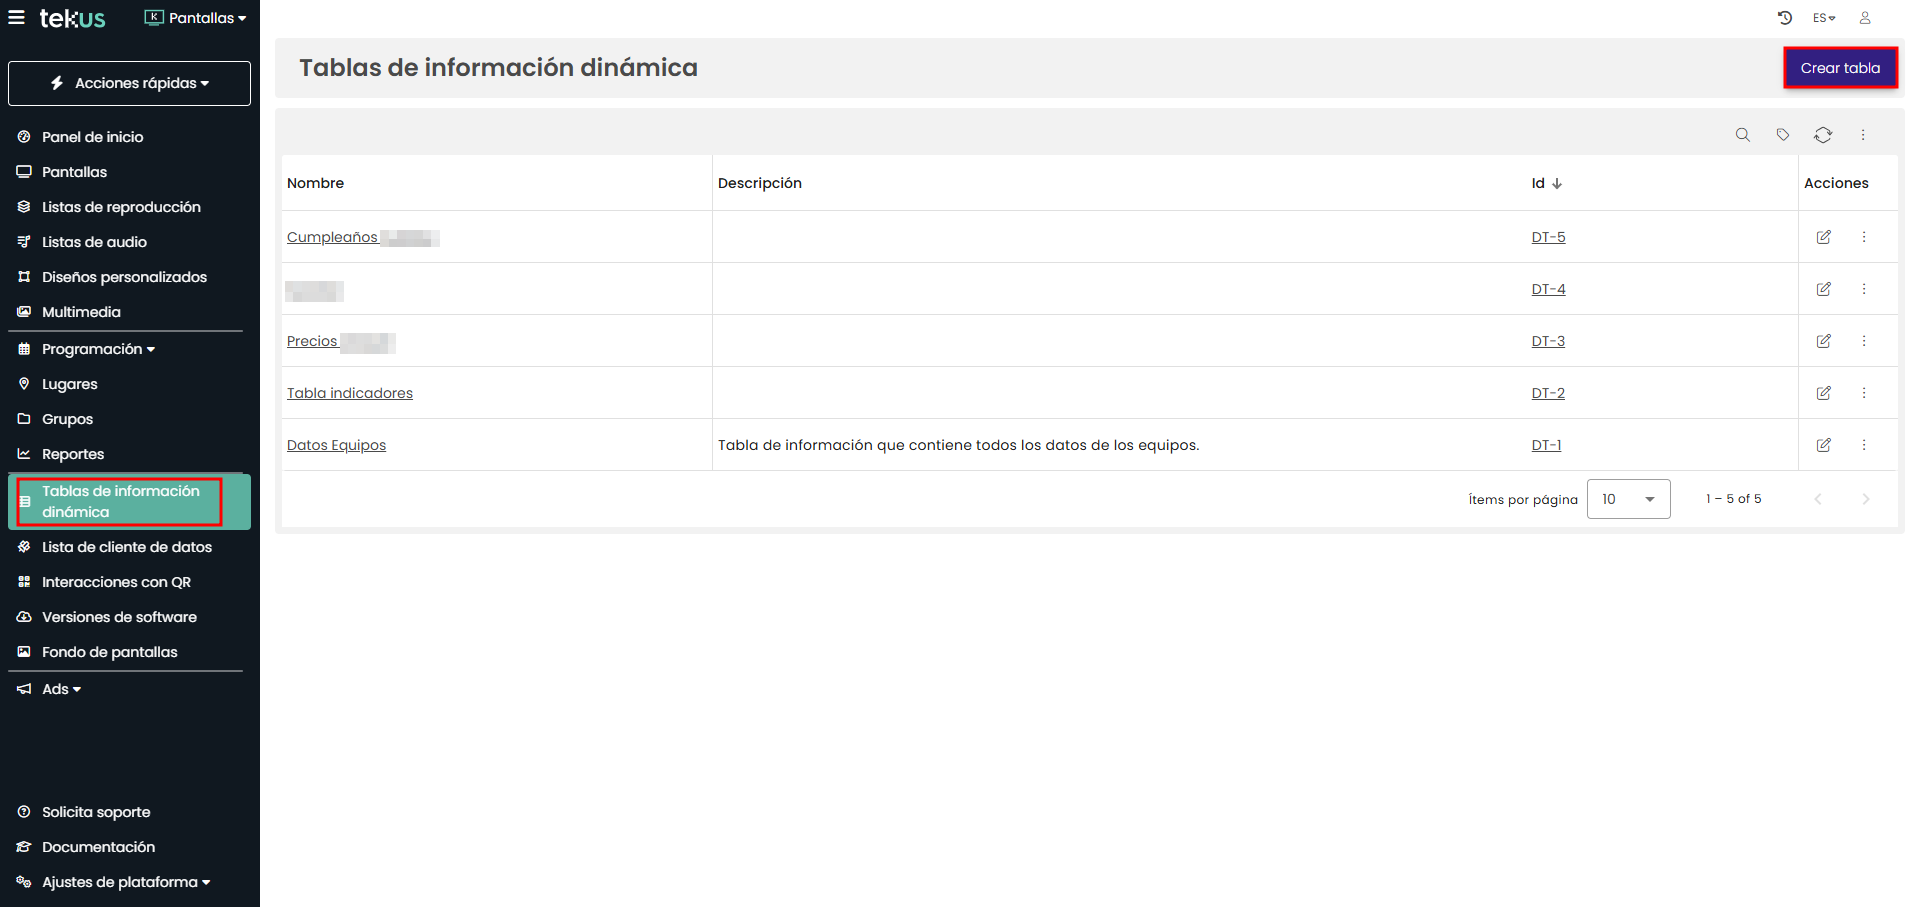This screenshot has width=1919, height=907.
Task: Open Interacciones con QR section
Action: coord(115,582)
